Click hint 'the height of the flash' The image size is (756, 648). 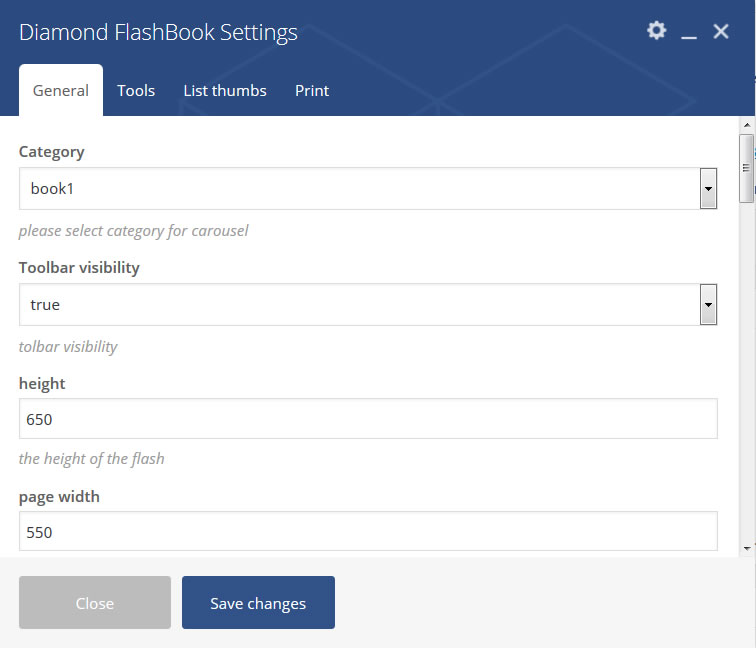click(92, 459)
